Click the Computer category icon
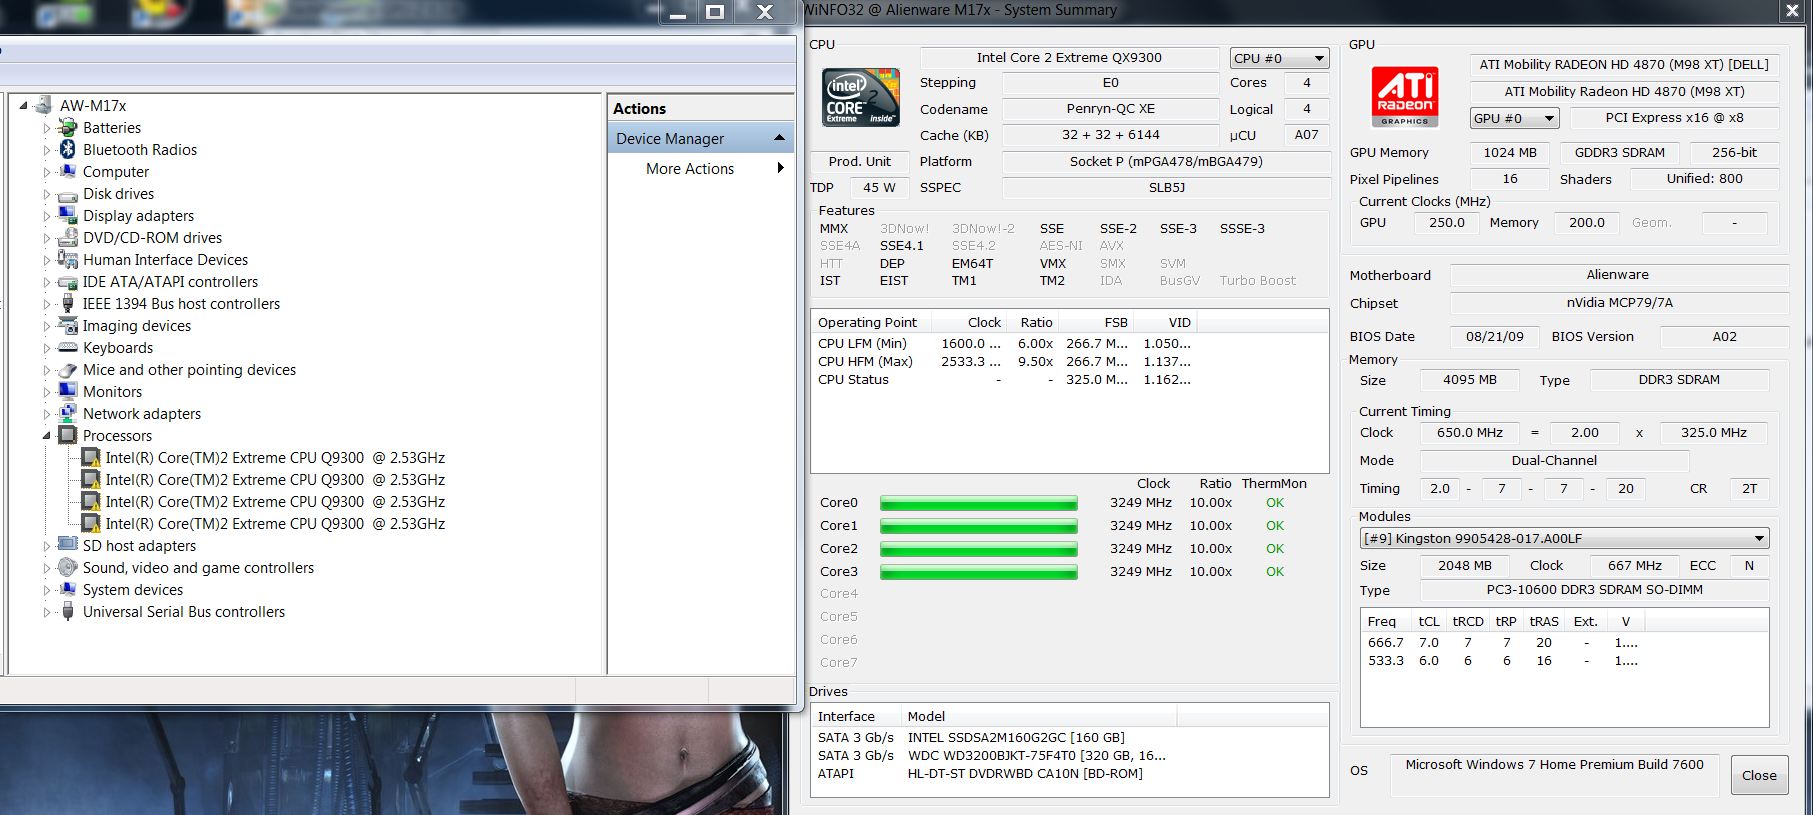Viewport: 1813px width, 815px height. tap(68, 172)
